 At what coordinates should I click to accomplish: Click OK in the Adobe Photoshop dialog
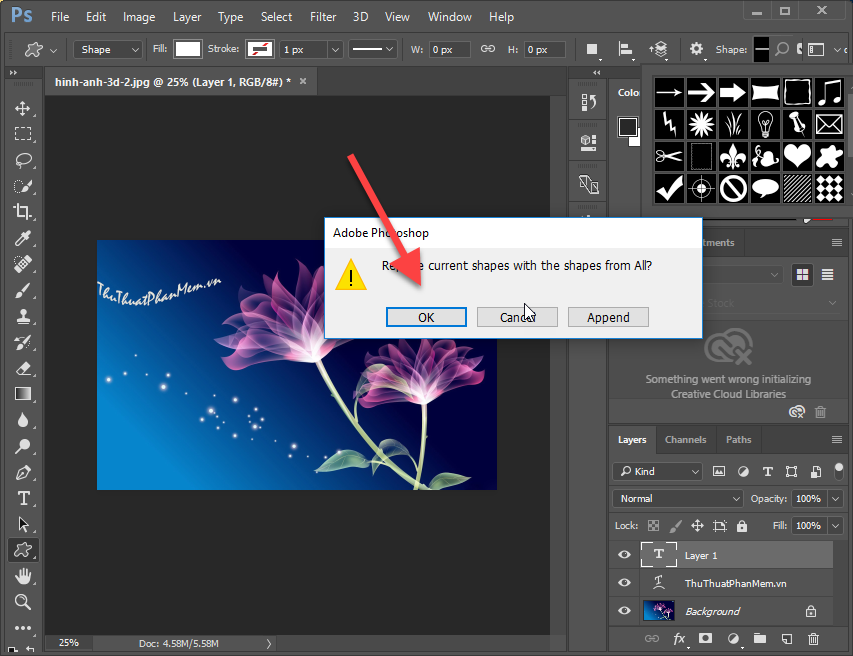[x=426, y=317]
